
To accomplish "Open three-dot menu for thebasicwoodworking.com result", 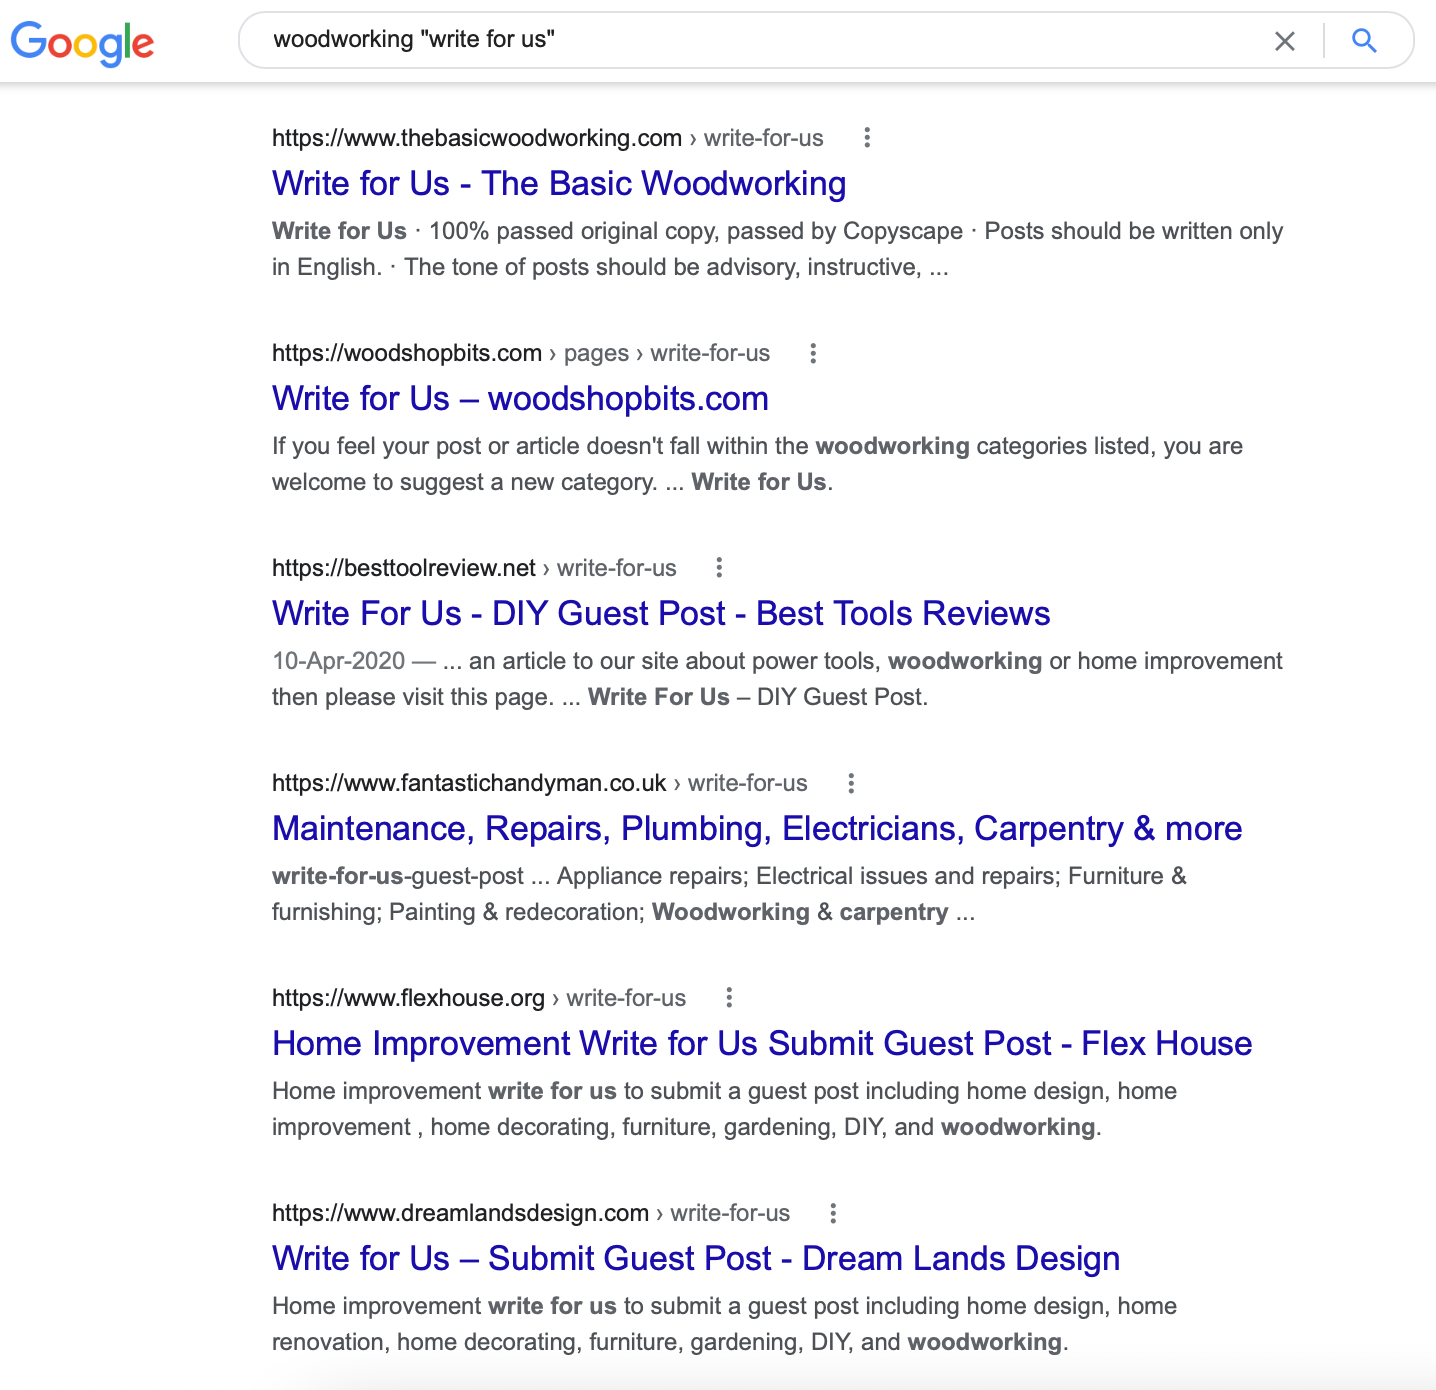I will [x=867, y=138].
